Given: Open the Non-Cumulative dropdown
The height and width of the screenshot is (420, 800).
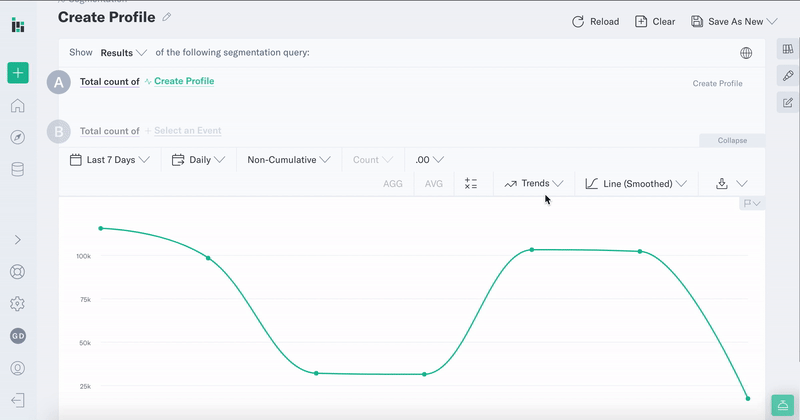Looking at the screenshot, I should click(289, 160).
